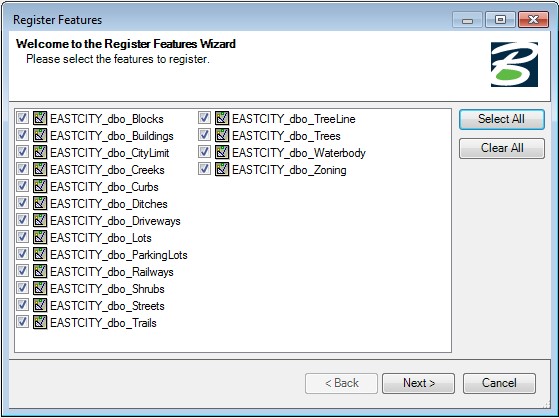Select the icon next to EASTCITY_dbo_Trails
The image size is (559, 418).
click(40, 322)
